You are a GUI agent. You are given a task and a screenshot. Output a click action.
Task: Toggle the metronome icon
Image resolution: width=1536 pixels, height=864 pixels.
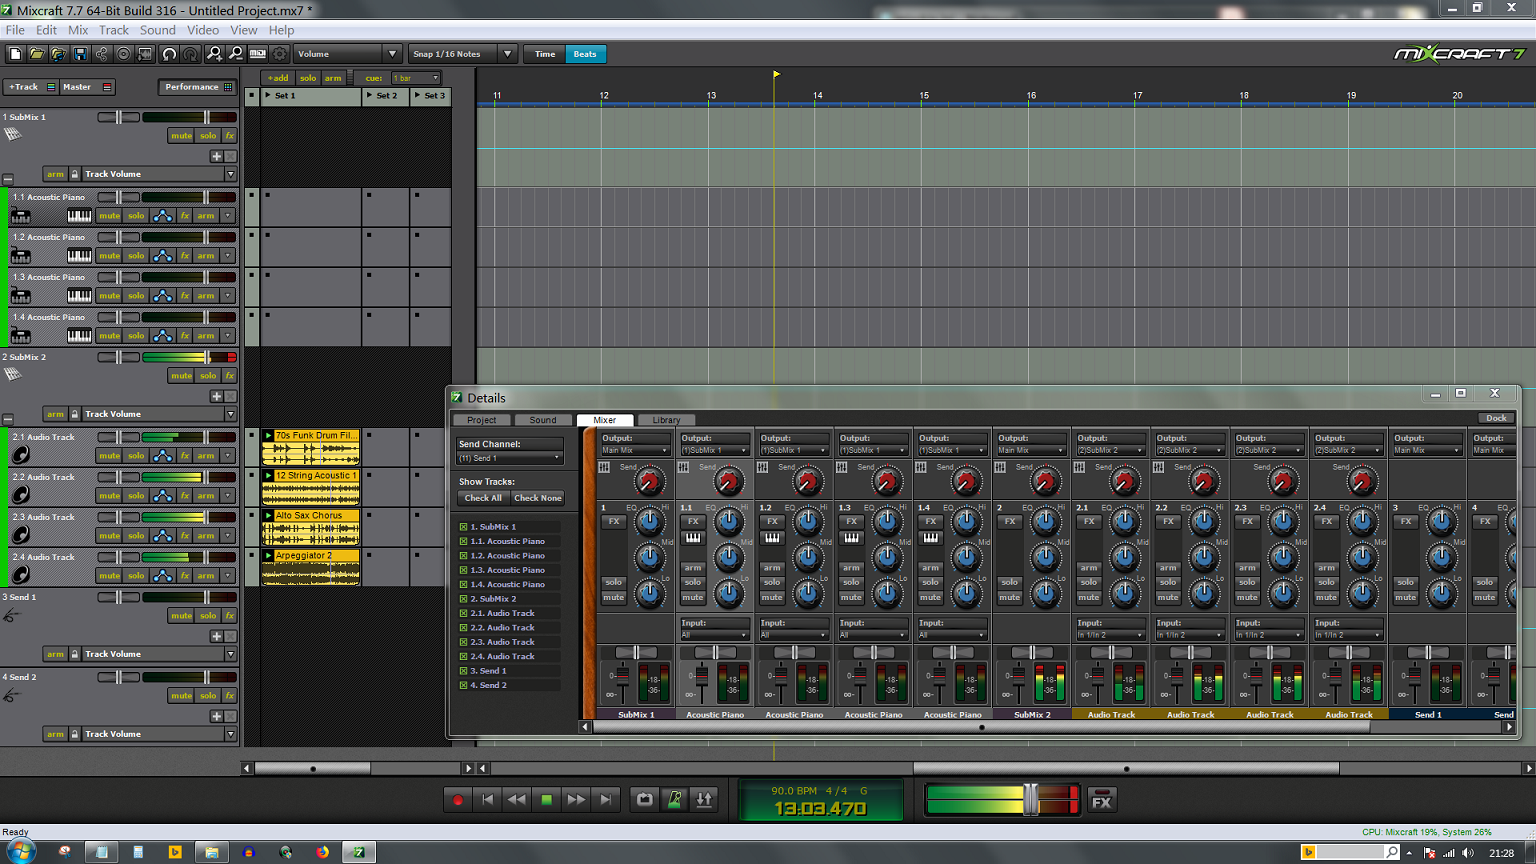tap(675, 800)
